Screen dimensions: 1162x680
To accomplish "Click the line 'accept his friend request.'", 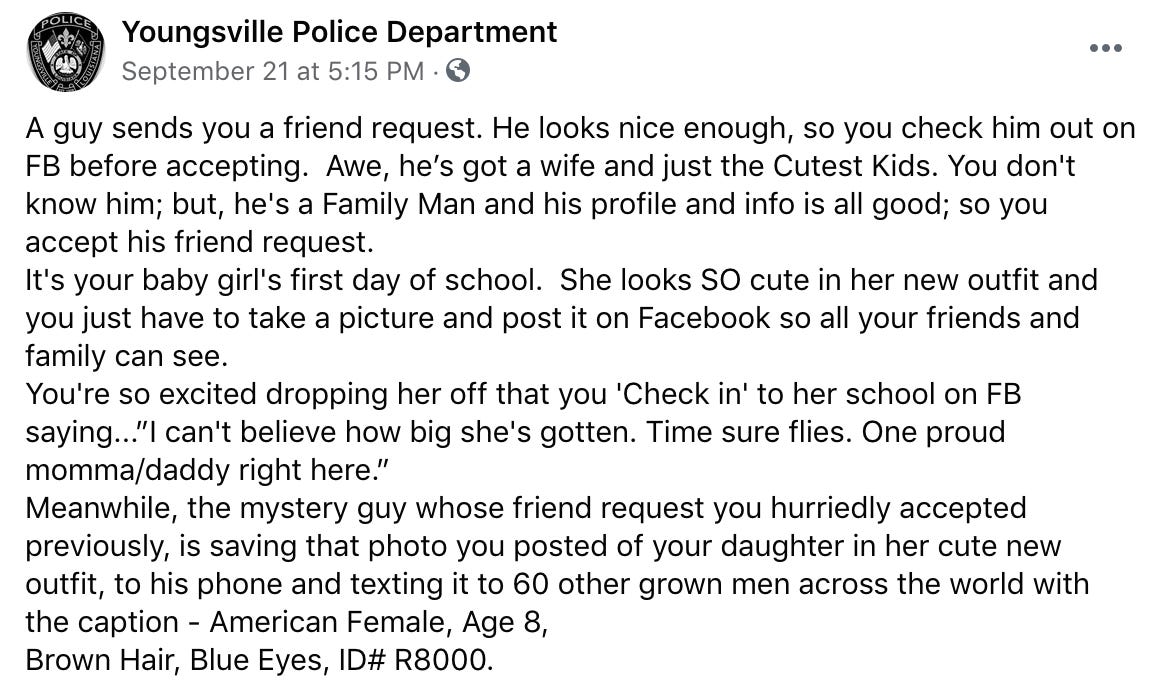I will pos(199,242).
